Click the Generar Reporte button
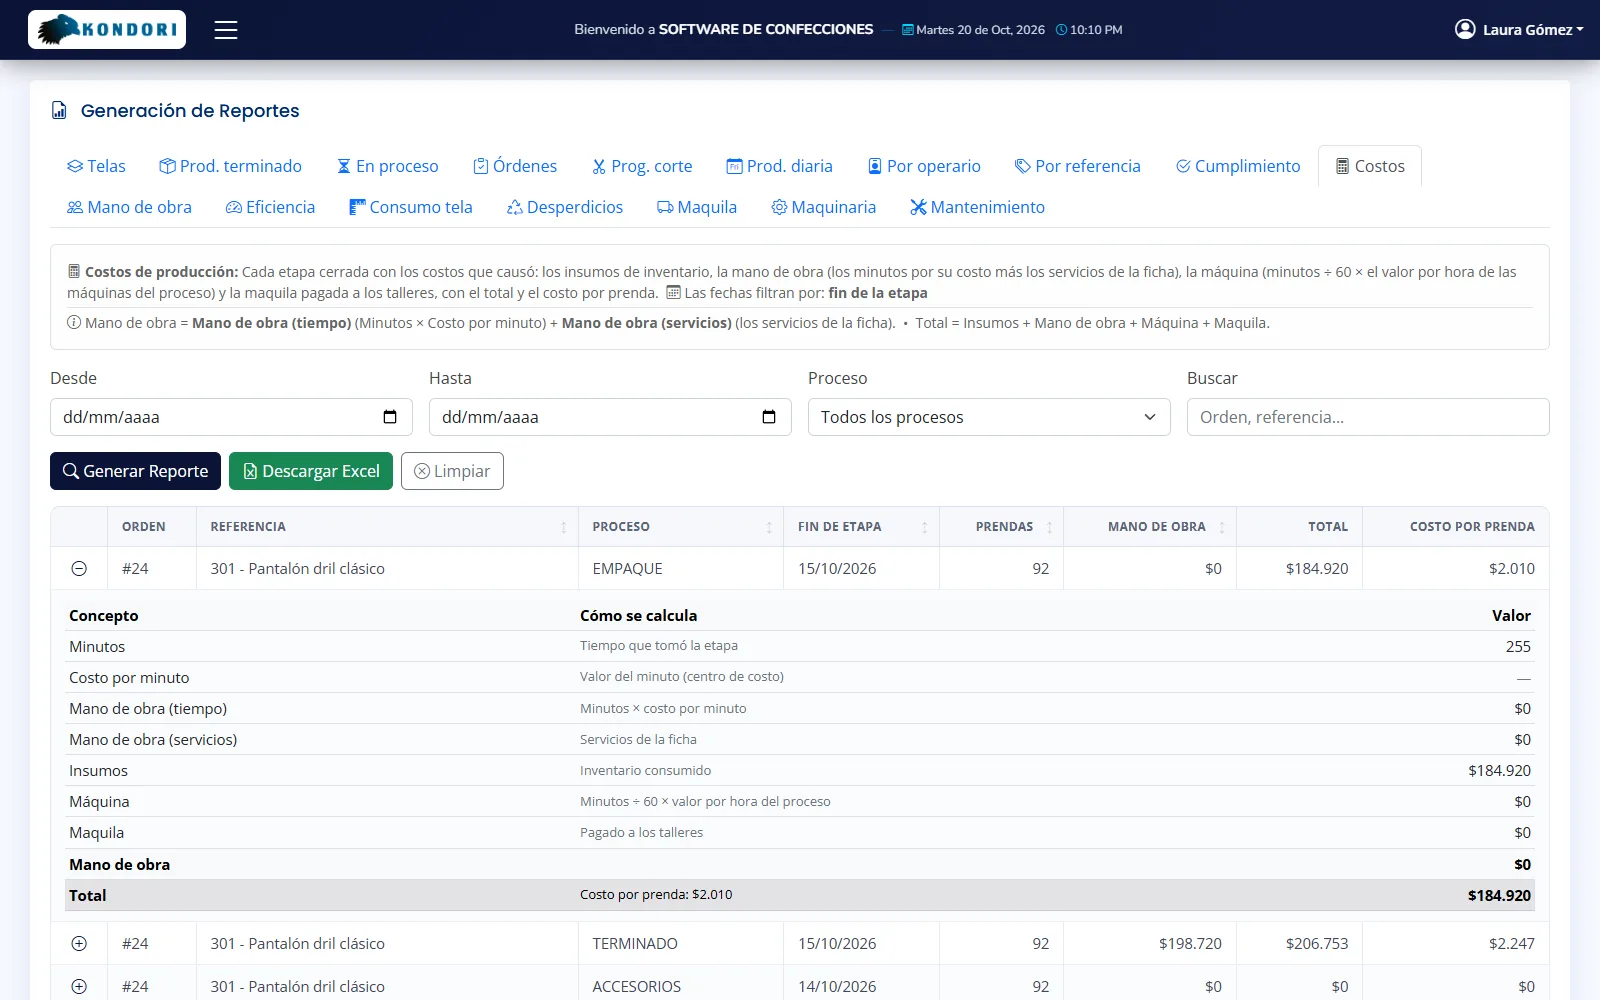Viewport: 1600px width, 1000px height. coord(135,471)
